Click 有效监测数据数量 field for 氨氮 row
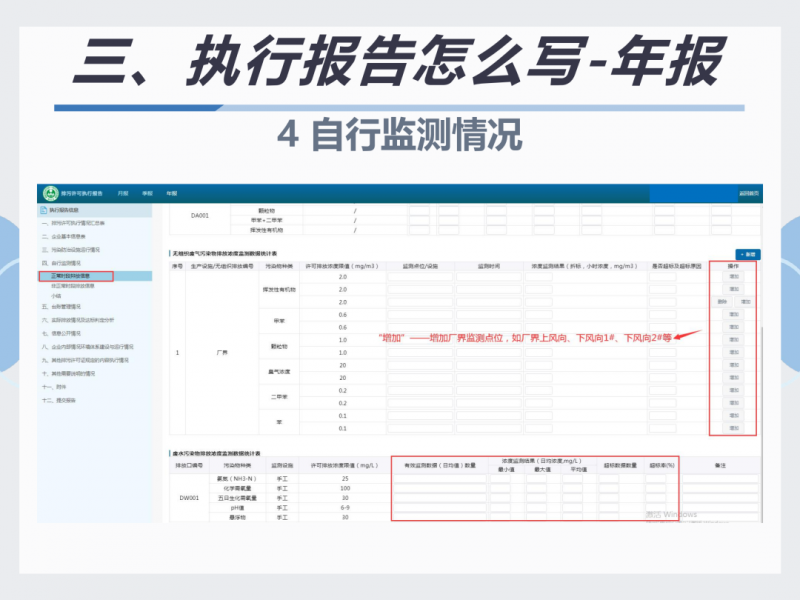 (440, 479)
